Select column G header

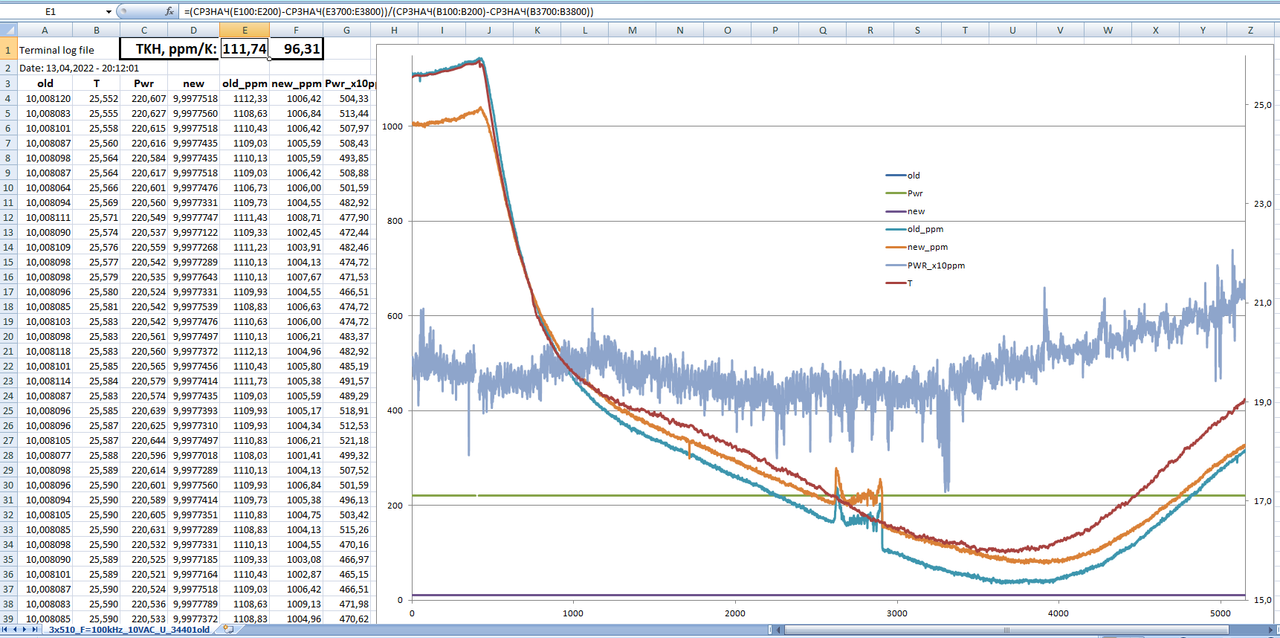pos(346,30)
